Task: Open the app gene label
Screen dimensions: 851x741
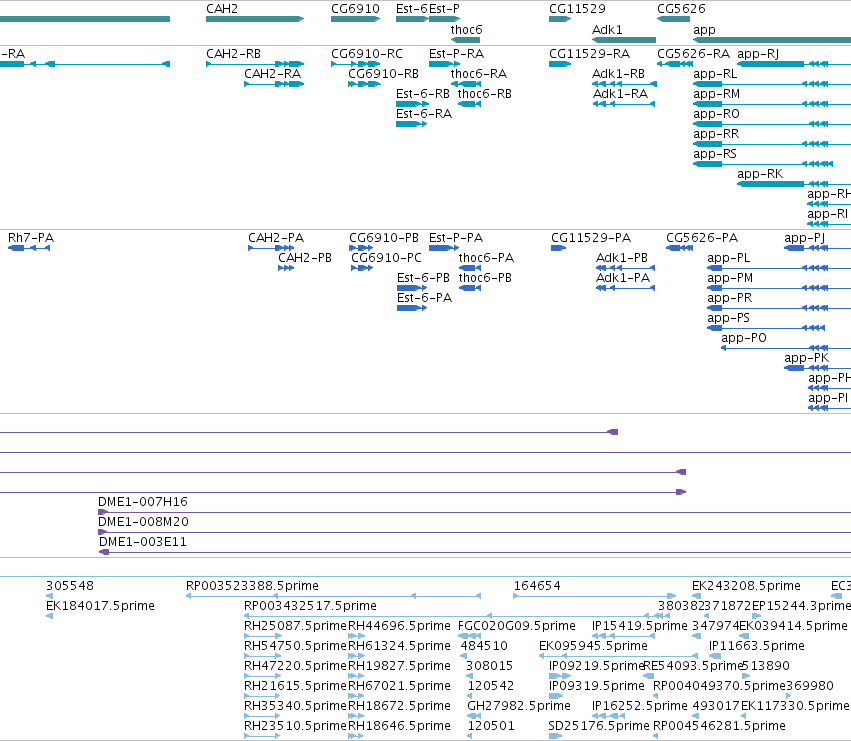Action: (x=704, y=30)
